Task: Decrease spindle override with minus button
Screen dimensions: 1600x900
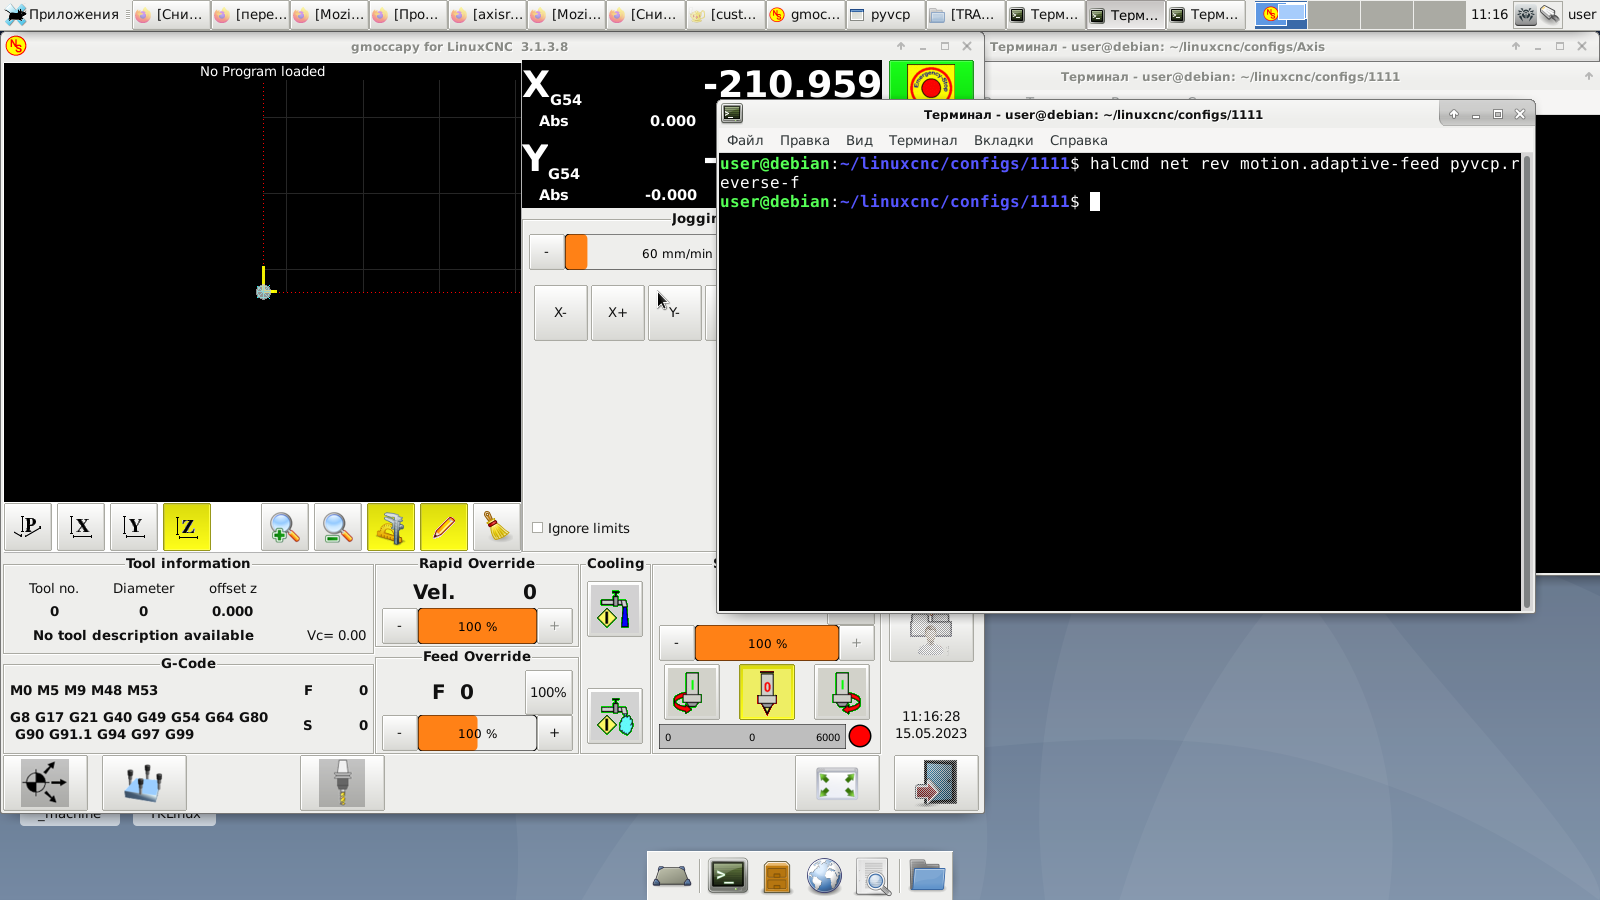Action: [676, 643]
